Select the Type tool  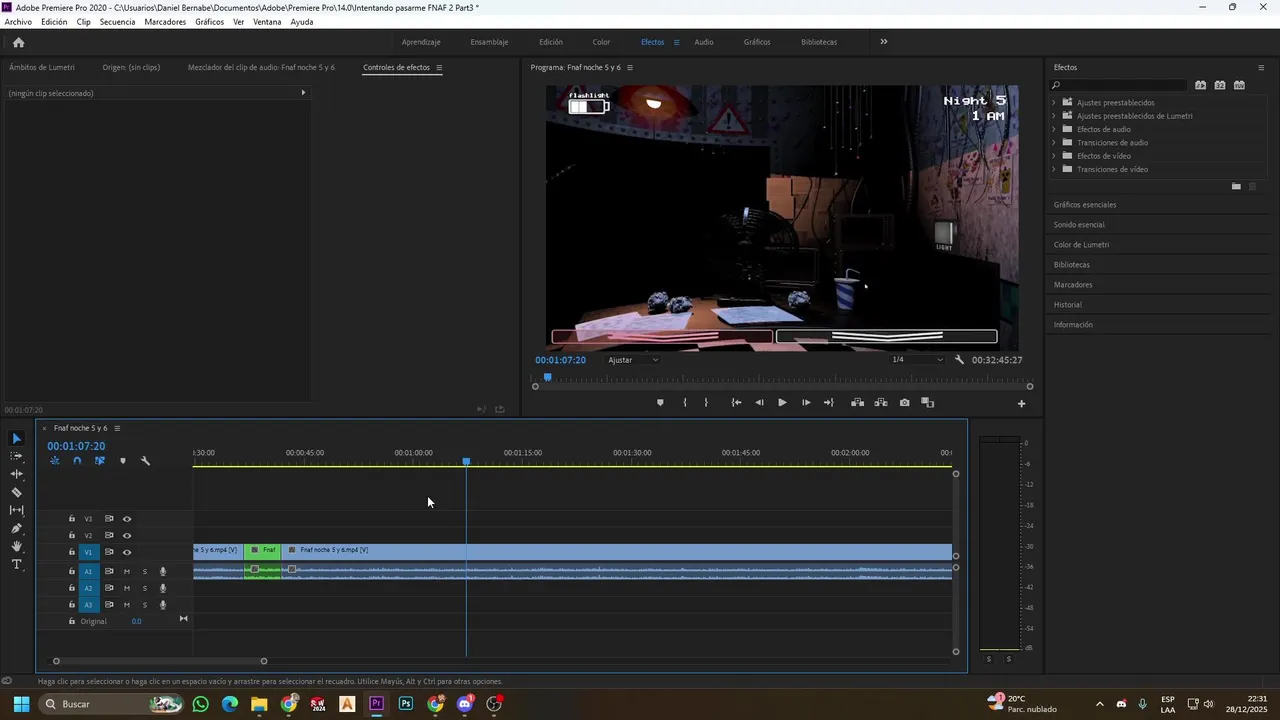click(x=16, y=565)
